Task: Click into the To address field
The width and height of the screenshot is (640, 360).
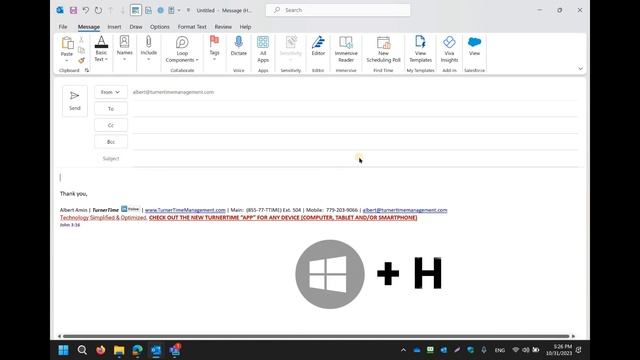Action: click(355, 109)
